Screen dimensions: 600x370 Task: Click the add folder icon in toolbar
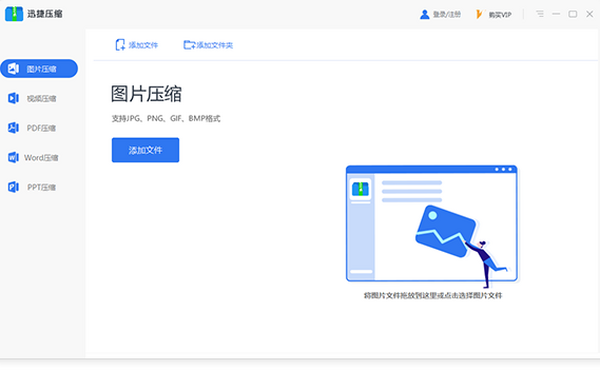click(189, 45)
